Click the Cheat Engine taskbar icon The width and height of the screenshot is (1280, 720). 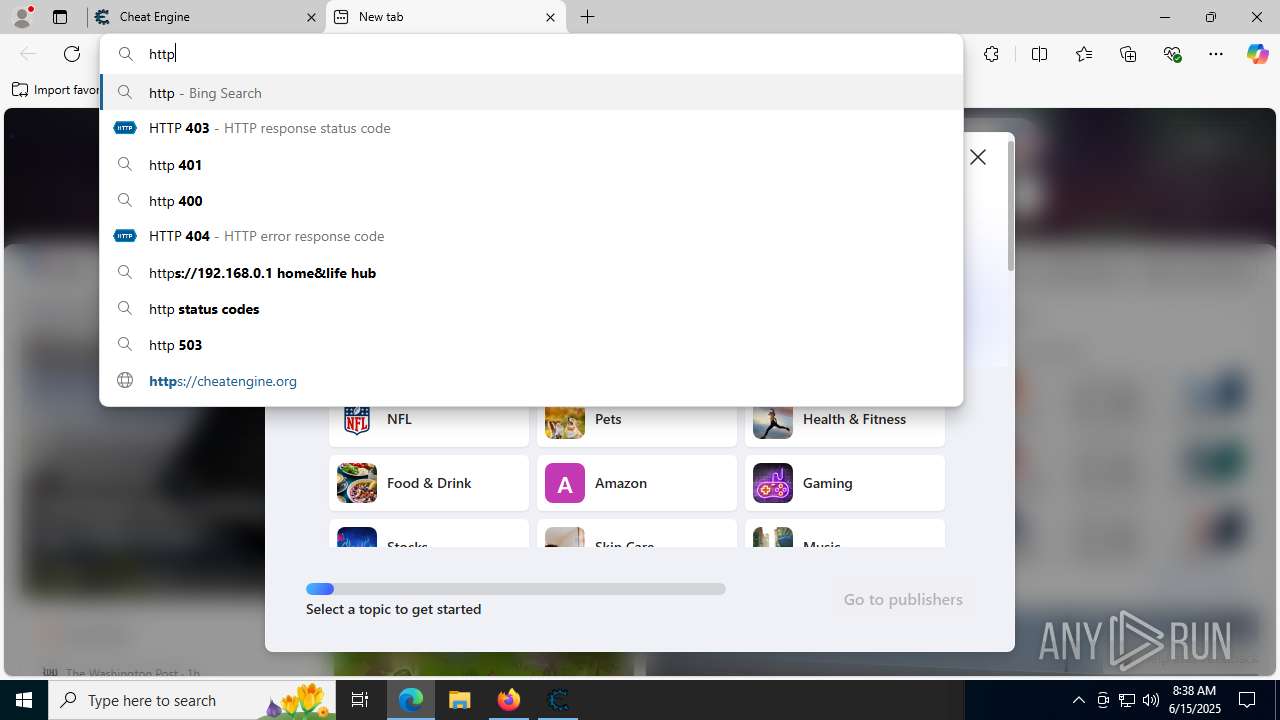click(x=558, y=700)
